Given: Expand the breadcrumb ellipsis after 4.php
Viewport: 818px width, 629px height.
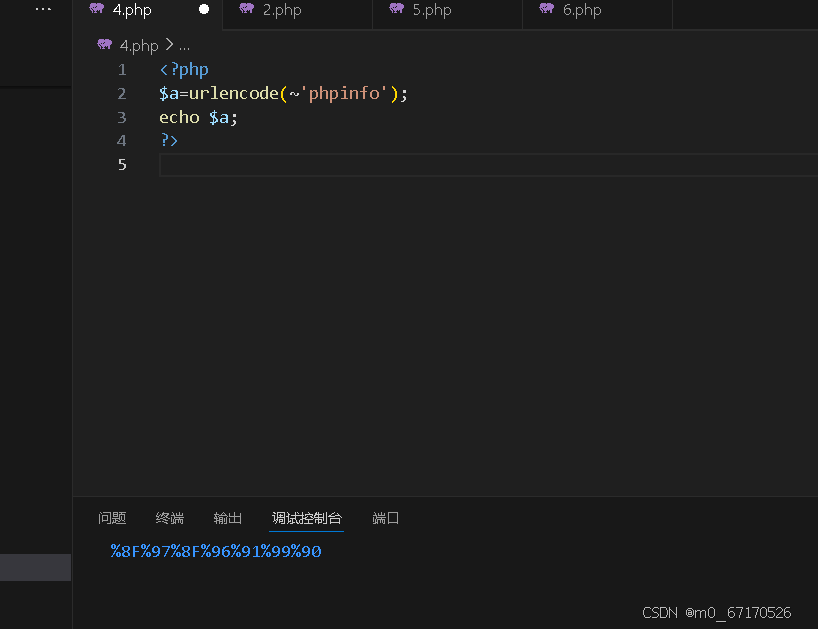Looking at the screenshot, I should (x=183, y=45).
